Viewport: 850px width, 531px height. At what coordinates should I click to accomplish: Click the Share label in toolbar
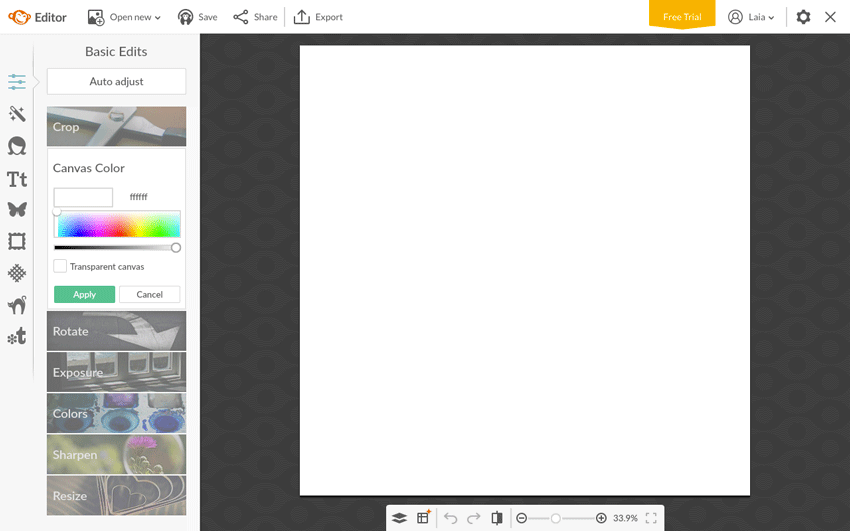[266, 17]
